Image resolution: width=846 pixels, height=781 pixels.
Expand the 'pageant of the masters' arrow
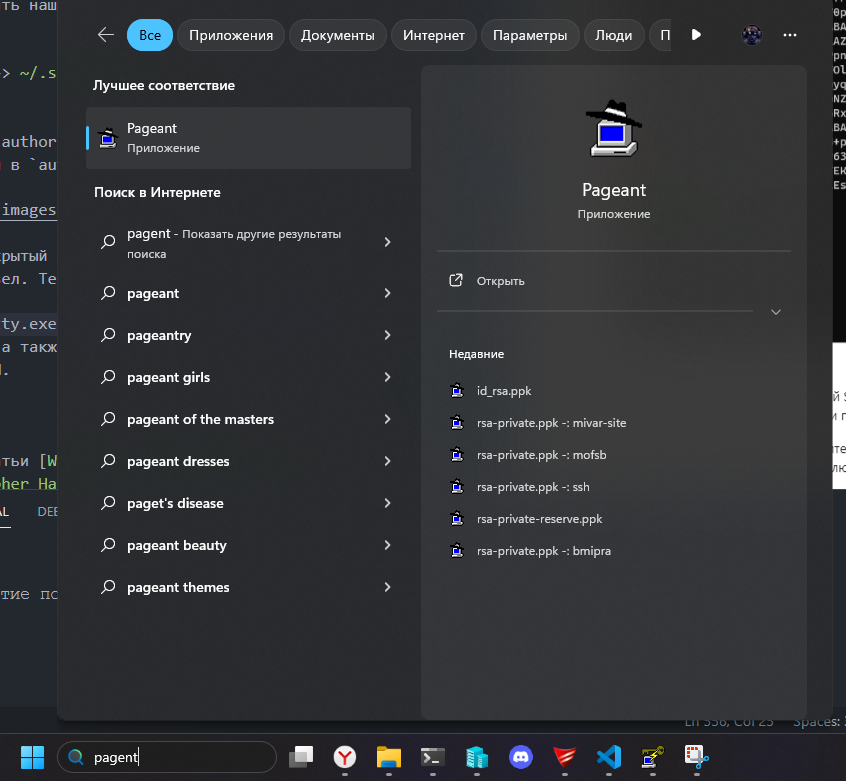(387, 420)
